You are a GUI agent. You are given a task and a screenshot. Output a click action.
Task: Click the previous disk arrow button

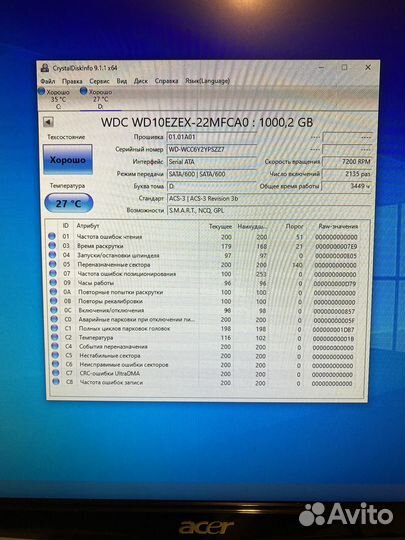coord(48,122)
